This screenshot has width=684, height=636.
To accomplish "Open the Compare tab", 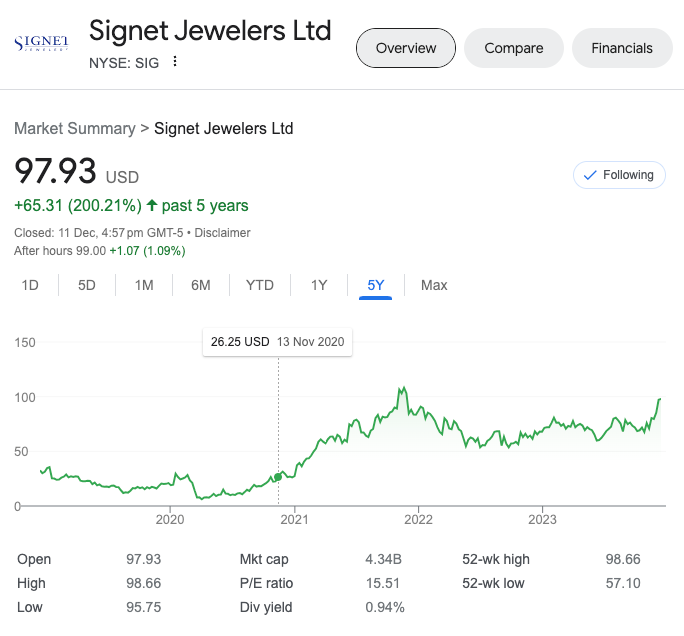I will tap(514, 48).
